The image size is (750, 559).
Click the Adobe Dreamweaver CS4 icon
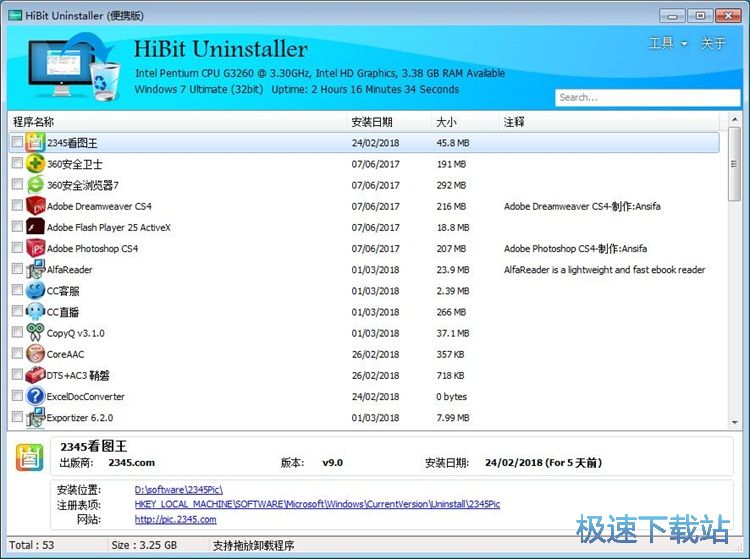click(x=35, y=206)
